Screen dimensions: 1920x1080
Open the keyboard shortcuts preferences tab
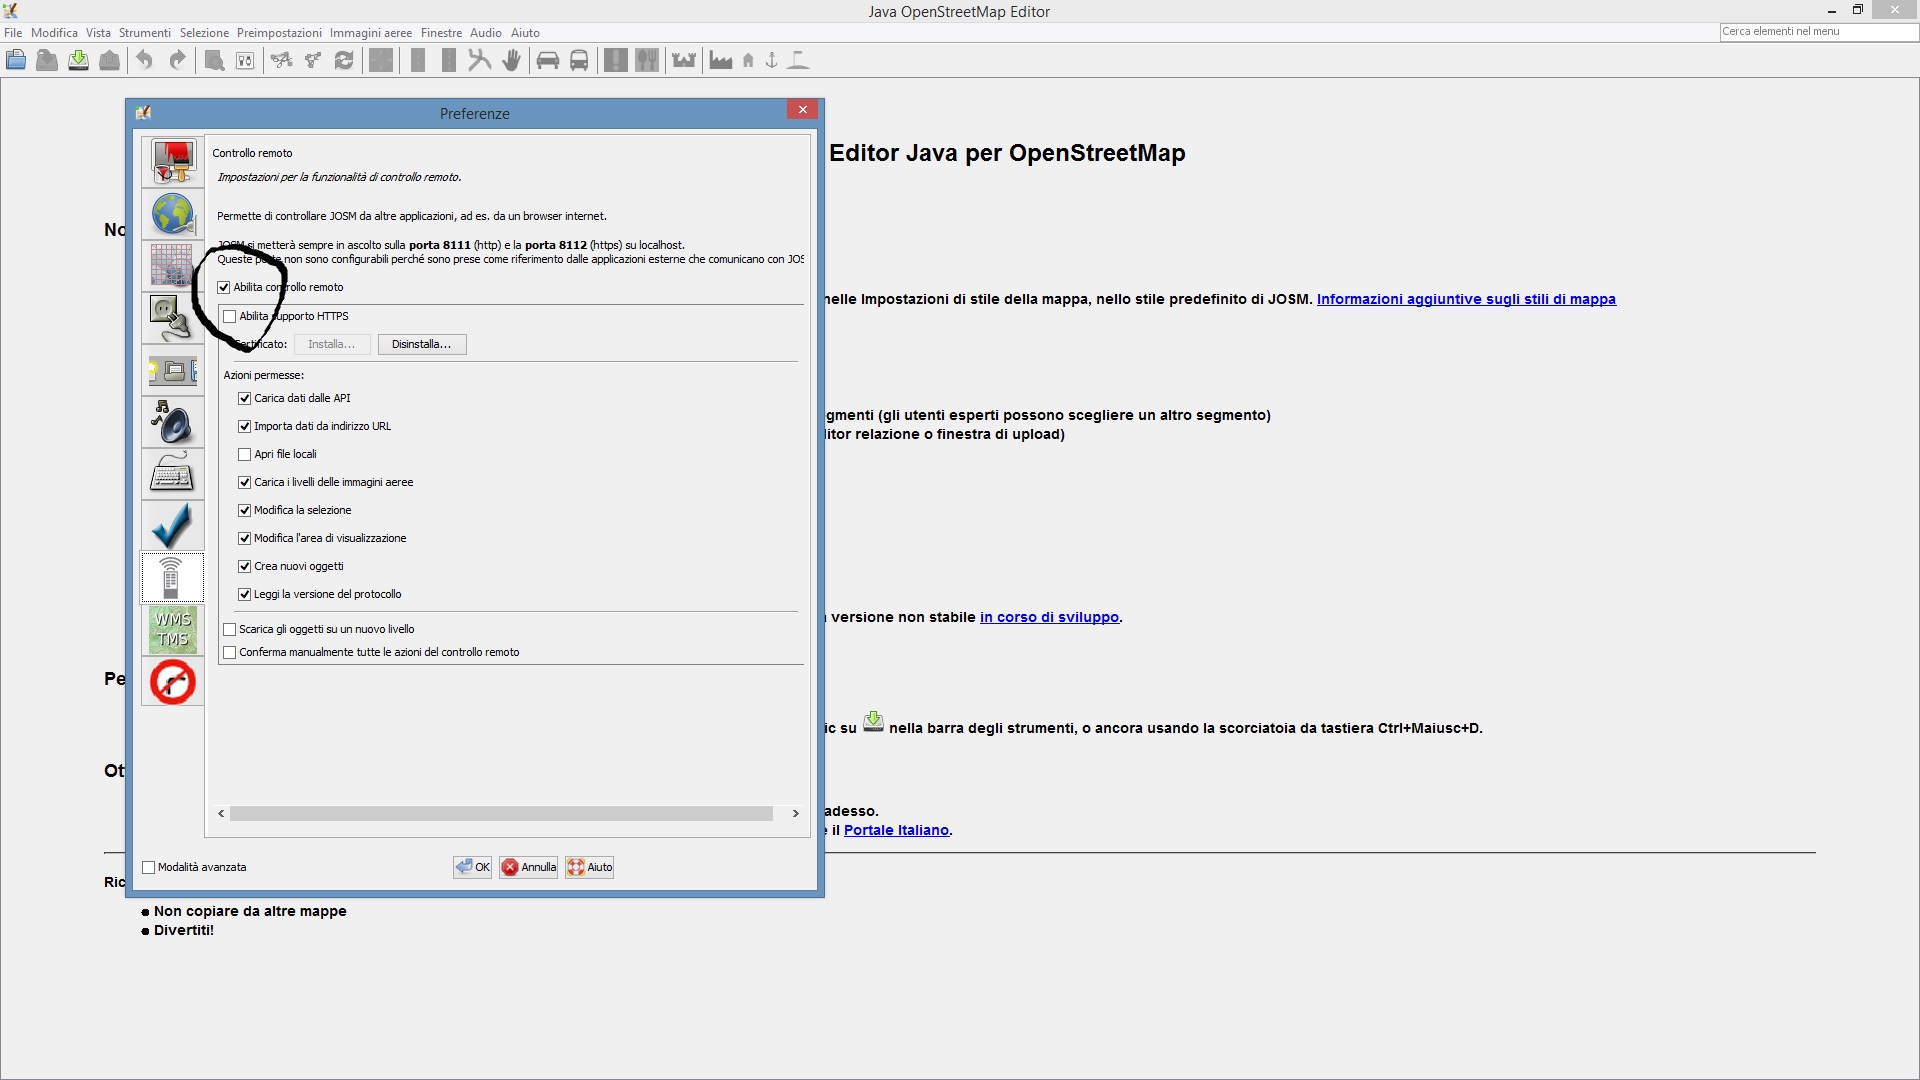pos(172,474)
